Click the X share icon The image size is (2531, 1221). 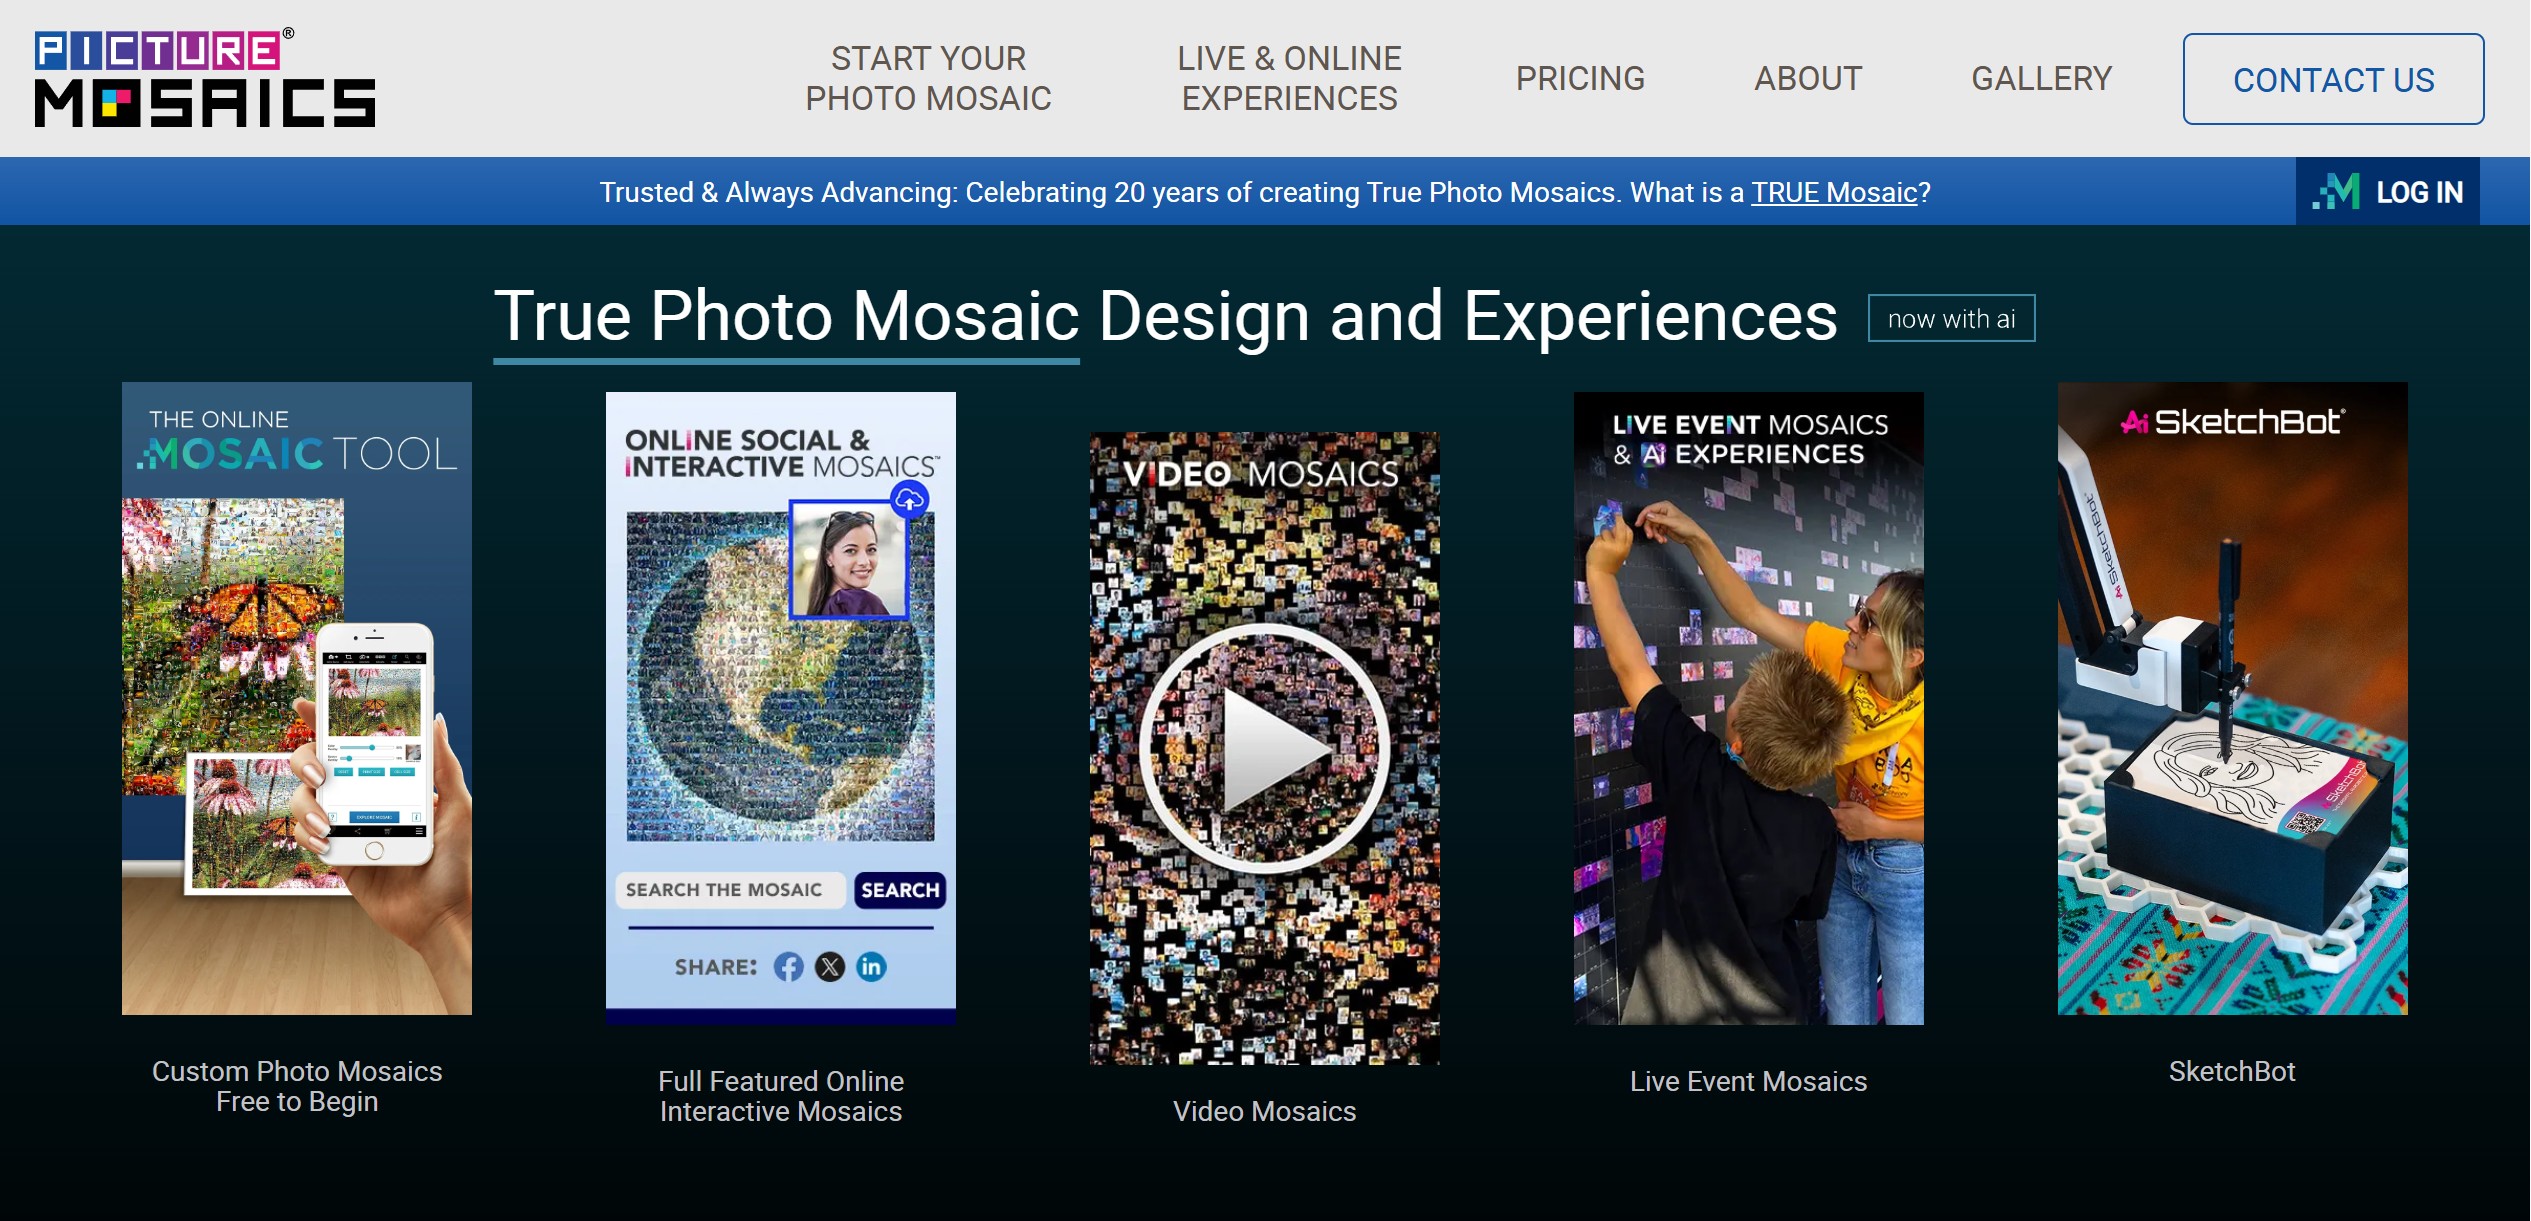(x=830, y=967)
